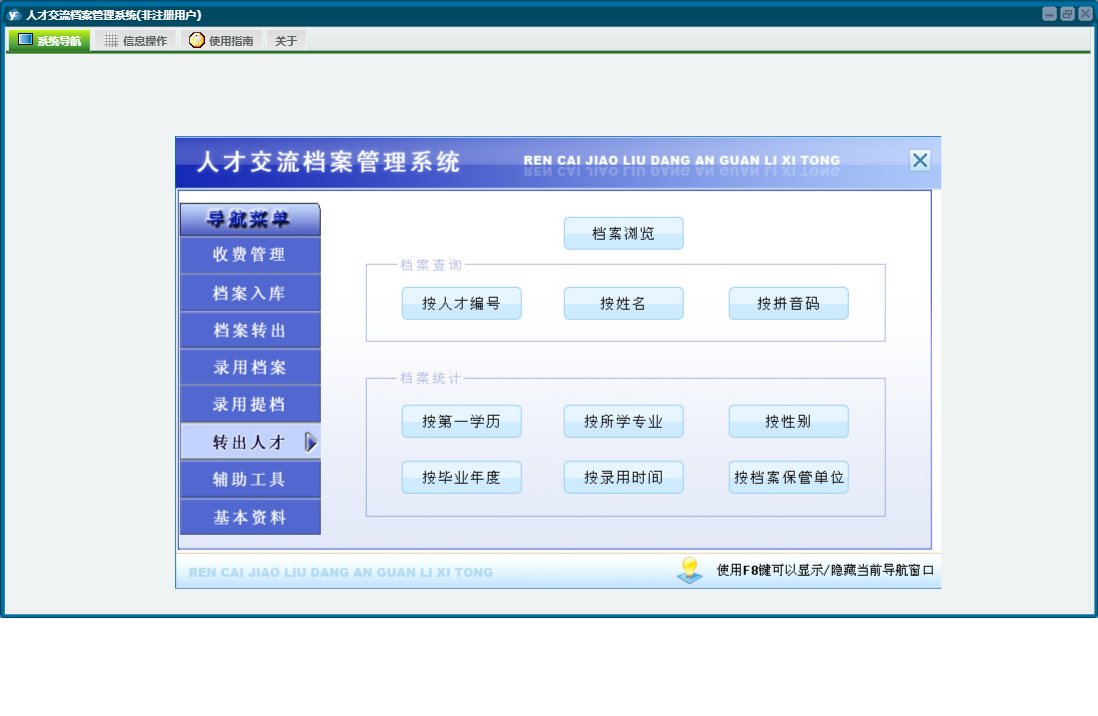Restore the main application window
This screenshot has width=1098, height=716.
pyautogui.click(x=1067, y=14)
